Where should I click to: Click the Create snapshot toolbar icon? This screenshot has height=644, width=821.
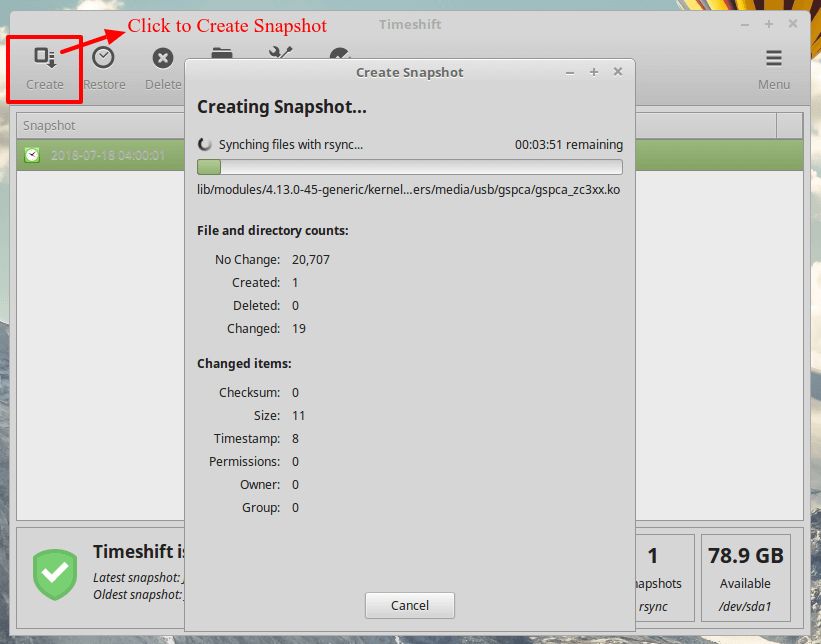[45, 58]
